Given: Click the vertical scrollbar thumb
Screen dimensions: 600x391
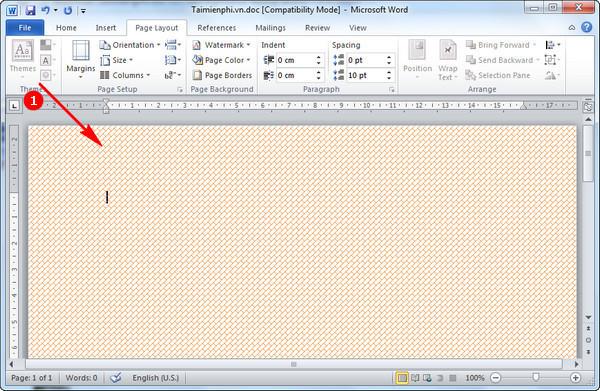Looking at the screenshot, I should coord(588,153).
